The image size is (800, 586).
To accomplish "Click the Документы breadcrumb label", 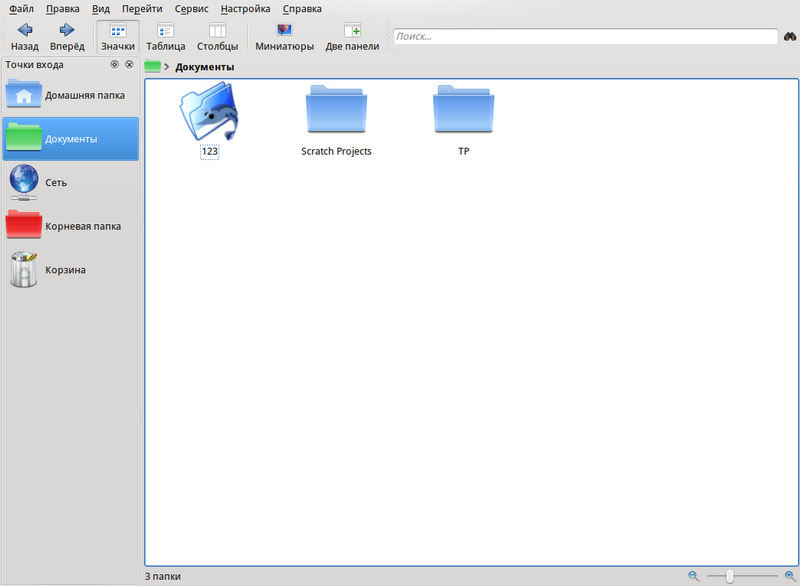I will coord(205,67).
